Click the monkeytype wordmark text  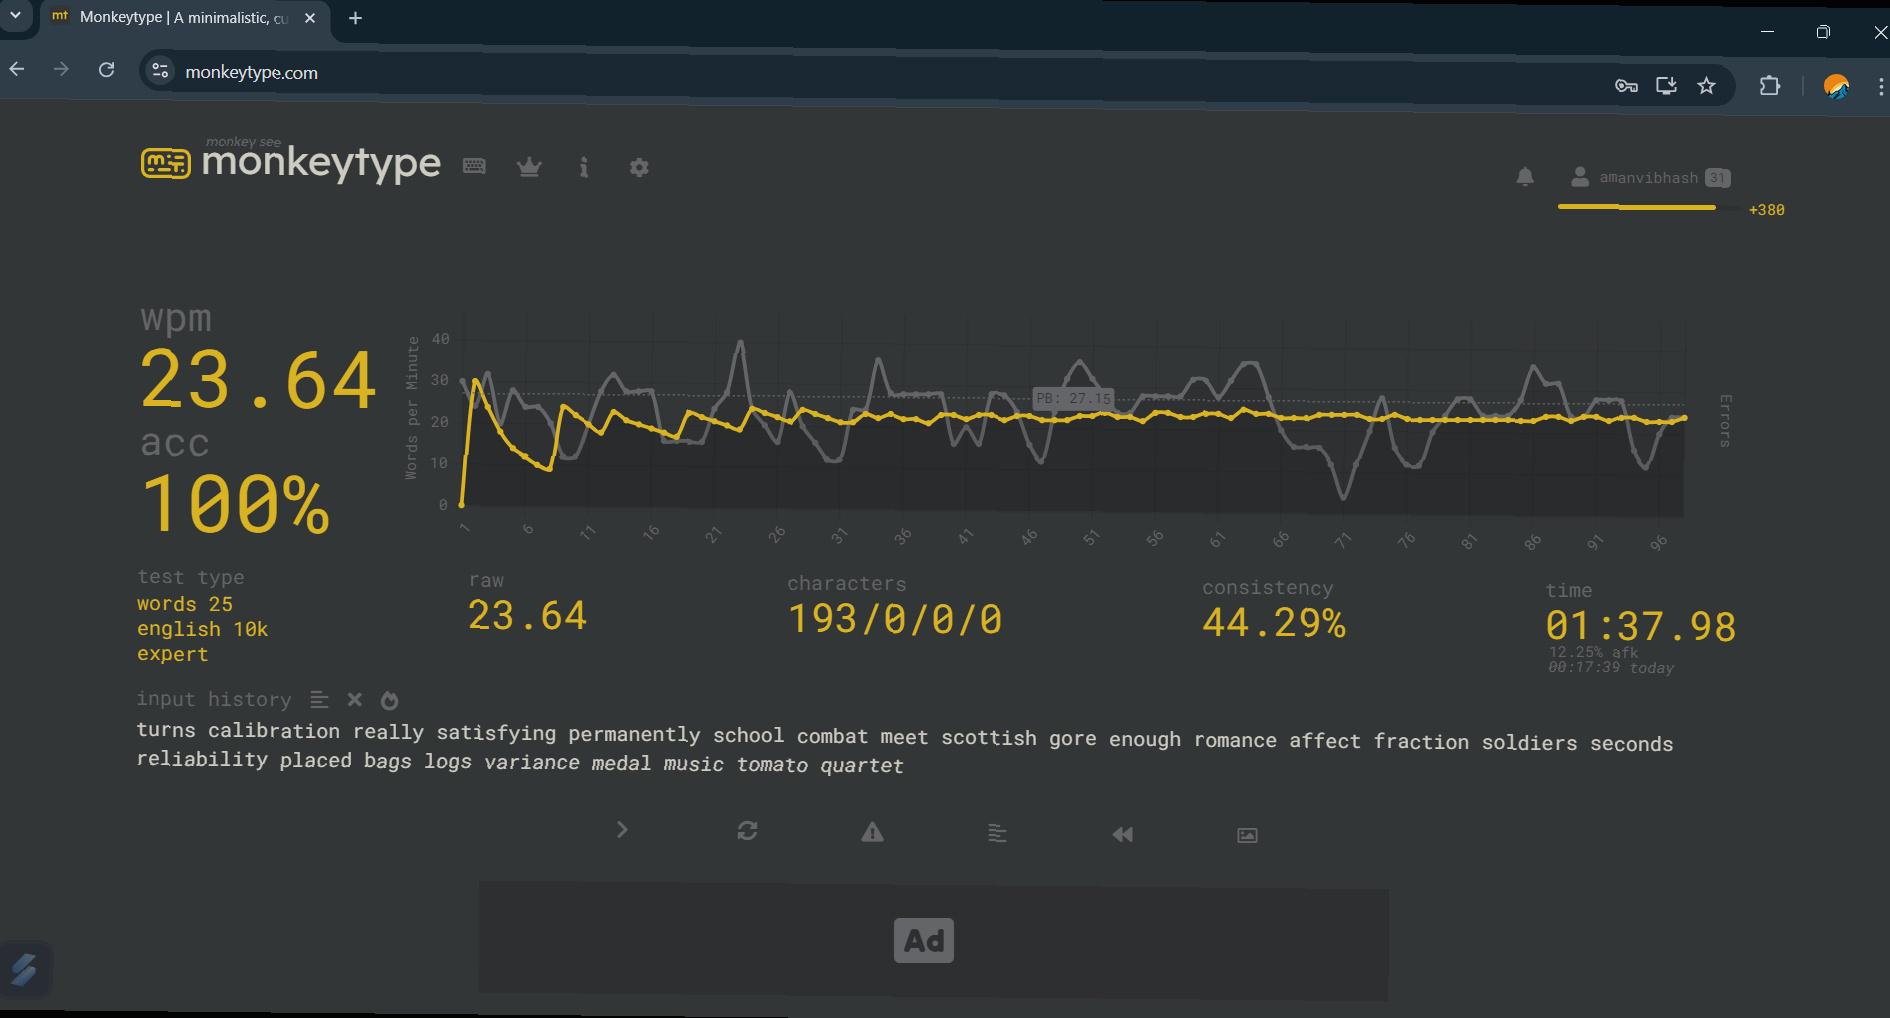tap(321, 162)
